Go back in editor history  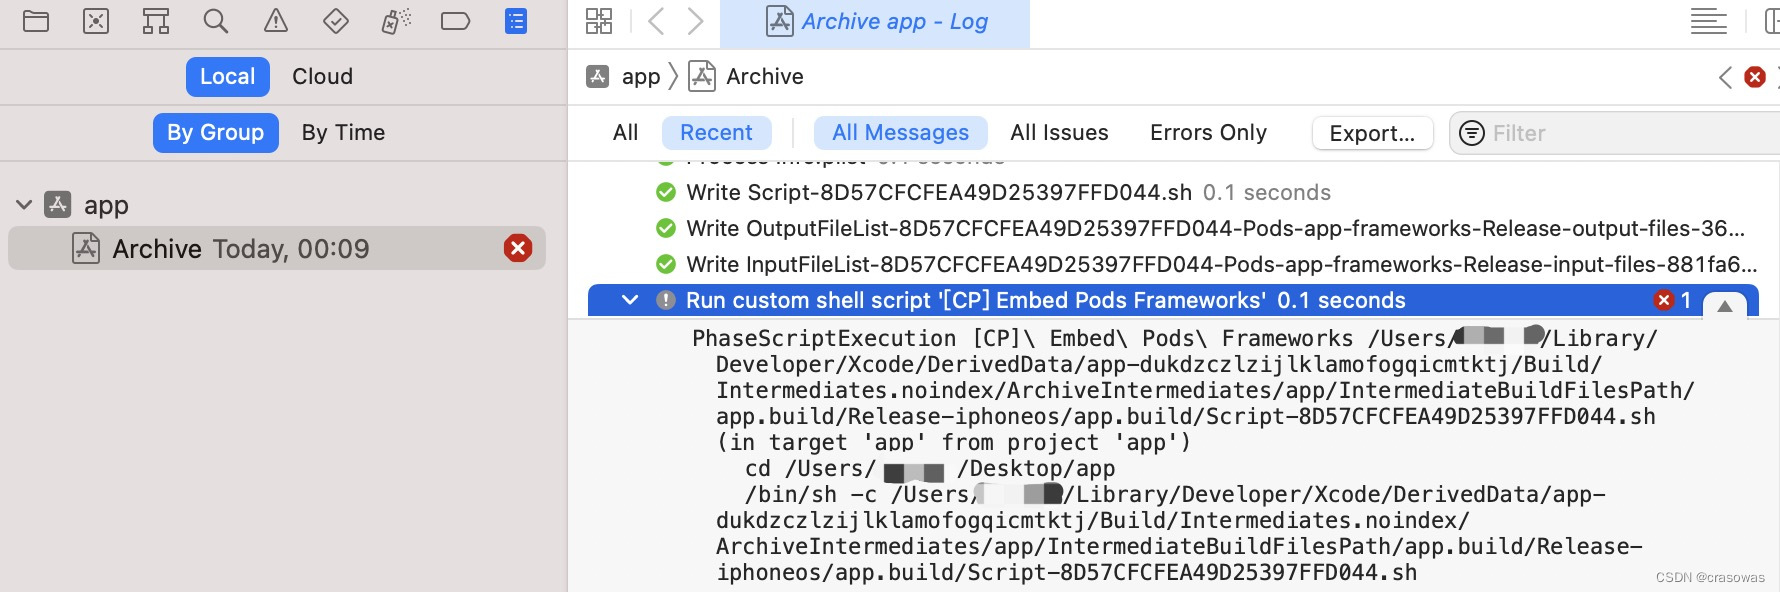(656, 21)
